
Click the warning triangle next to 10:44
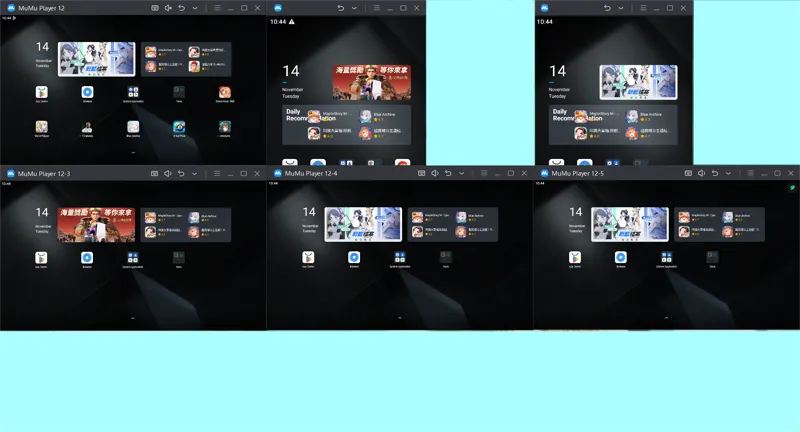point(292,22)
